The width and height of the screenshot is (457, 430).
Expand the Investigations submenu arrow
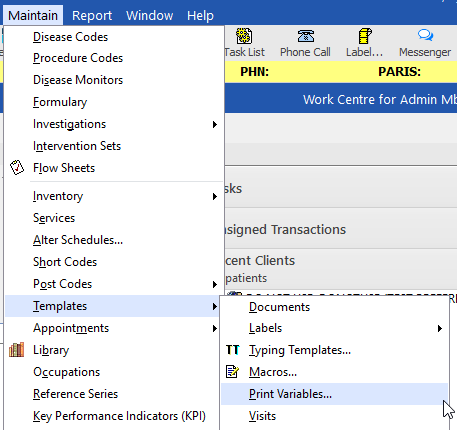215,124
